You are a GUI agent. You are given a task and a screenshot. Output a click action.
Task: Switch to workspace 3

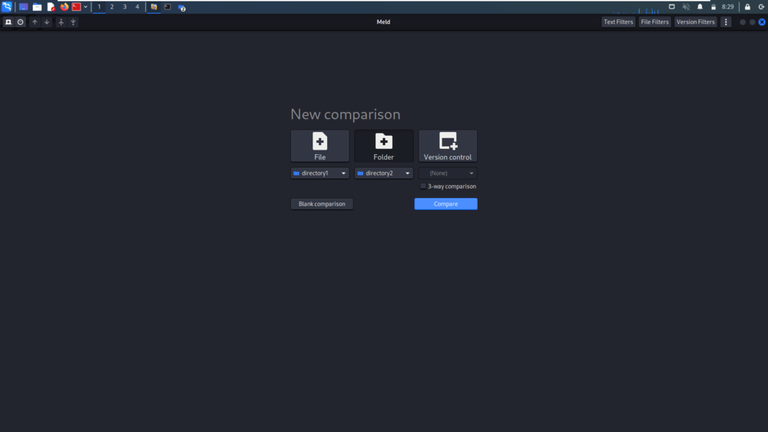(124, 7)
